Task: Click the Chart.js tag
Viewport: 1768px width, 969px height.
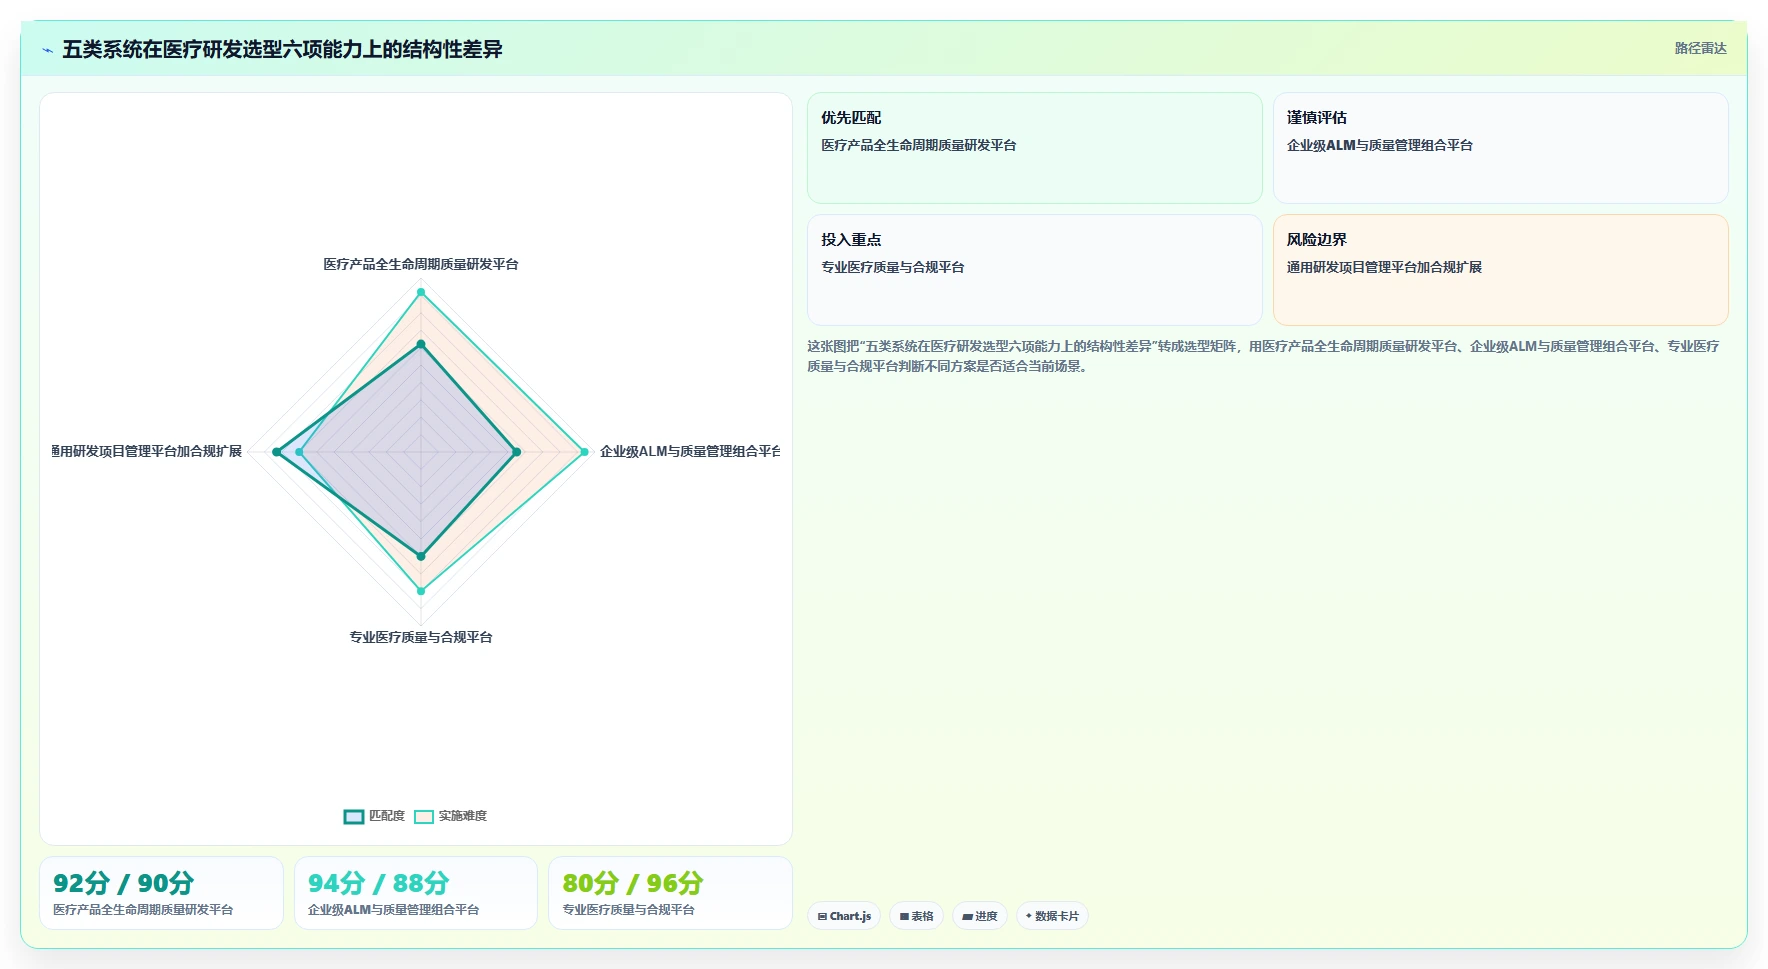Action: click(844, 916)
